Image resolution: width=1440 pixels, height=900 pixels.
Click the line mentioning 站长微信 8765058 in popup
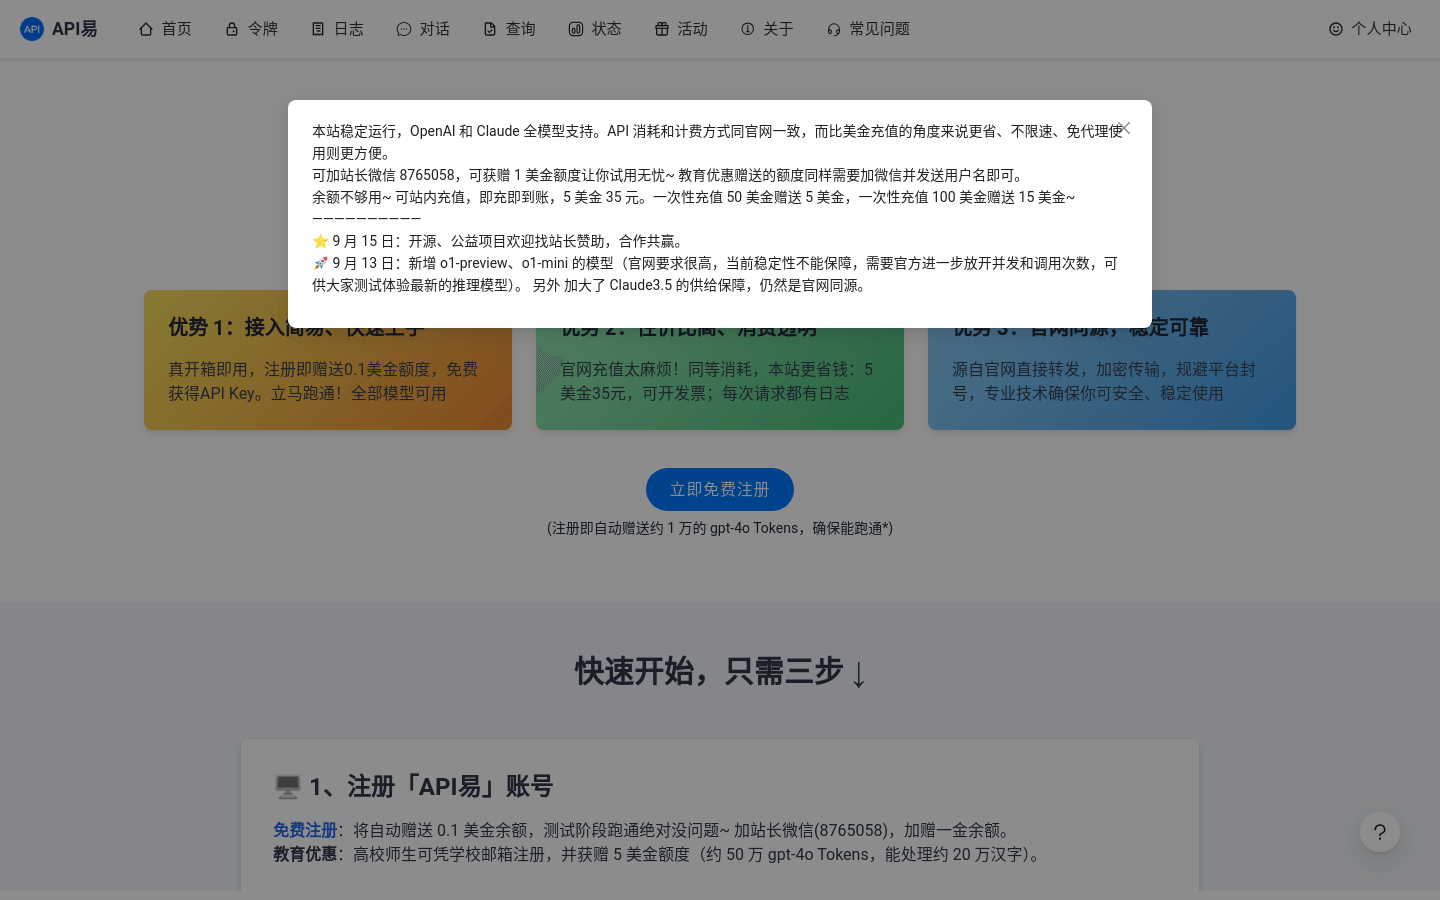(670, 175)
